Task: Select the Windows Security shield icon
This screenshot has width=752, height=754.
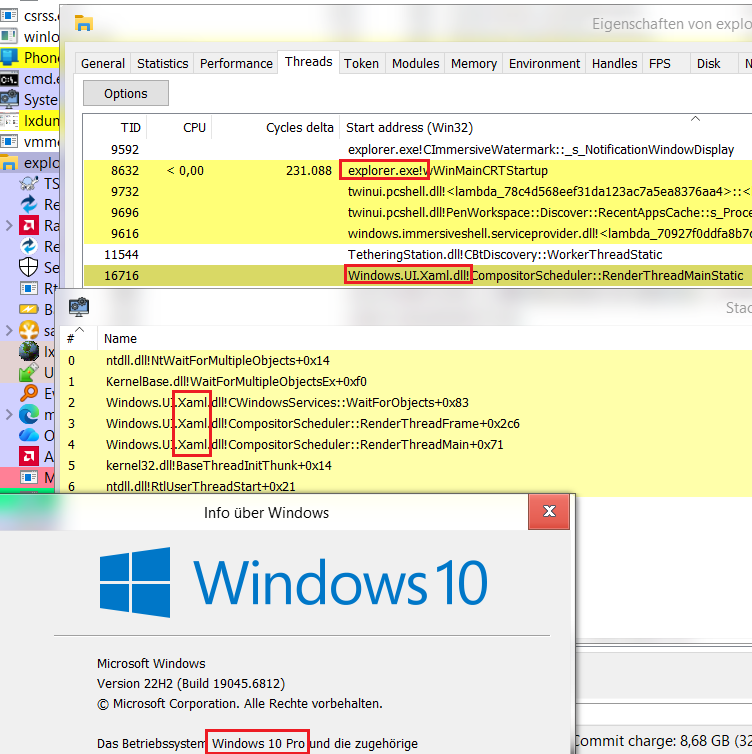Action: coord(28,267)
